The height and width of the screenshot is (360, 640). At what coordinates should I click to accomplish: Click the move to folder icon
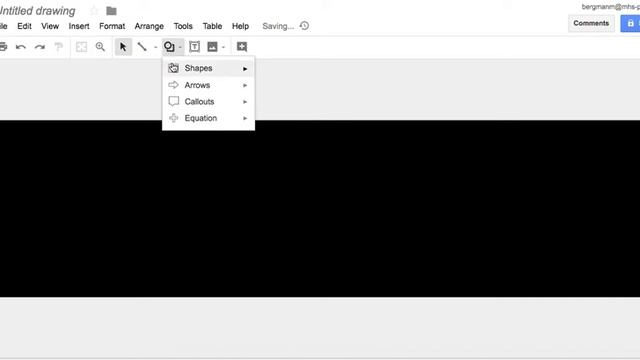[x=111, y=11]
